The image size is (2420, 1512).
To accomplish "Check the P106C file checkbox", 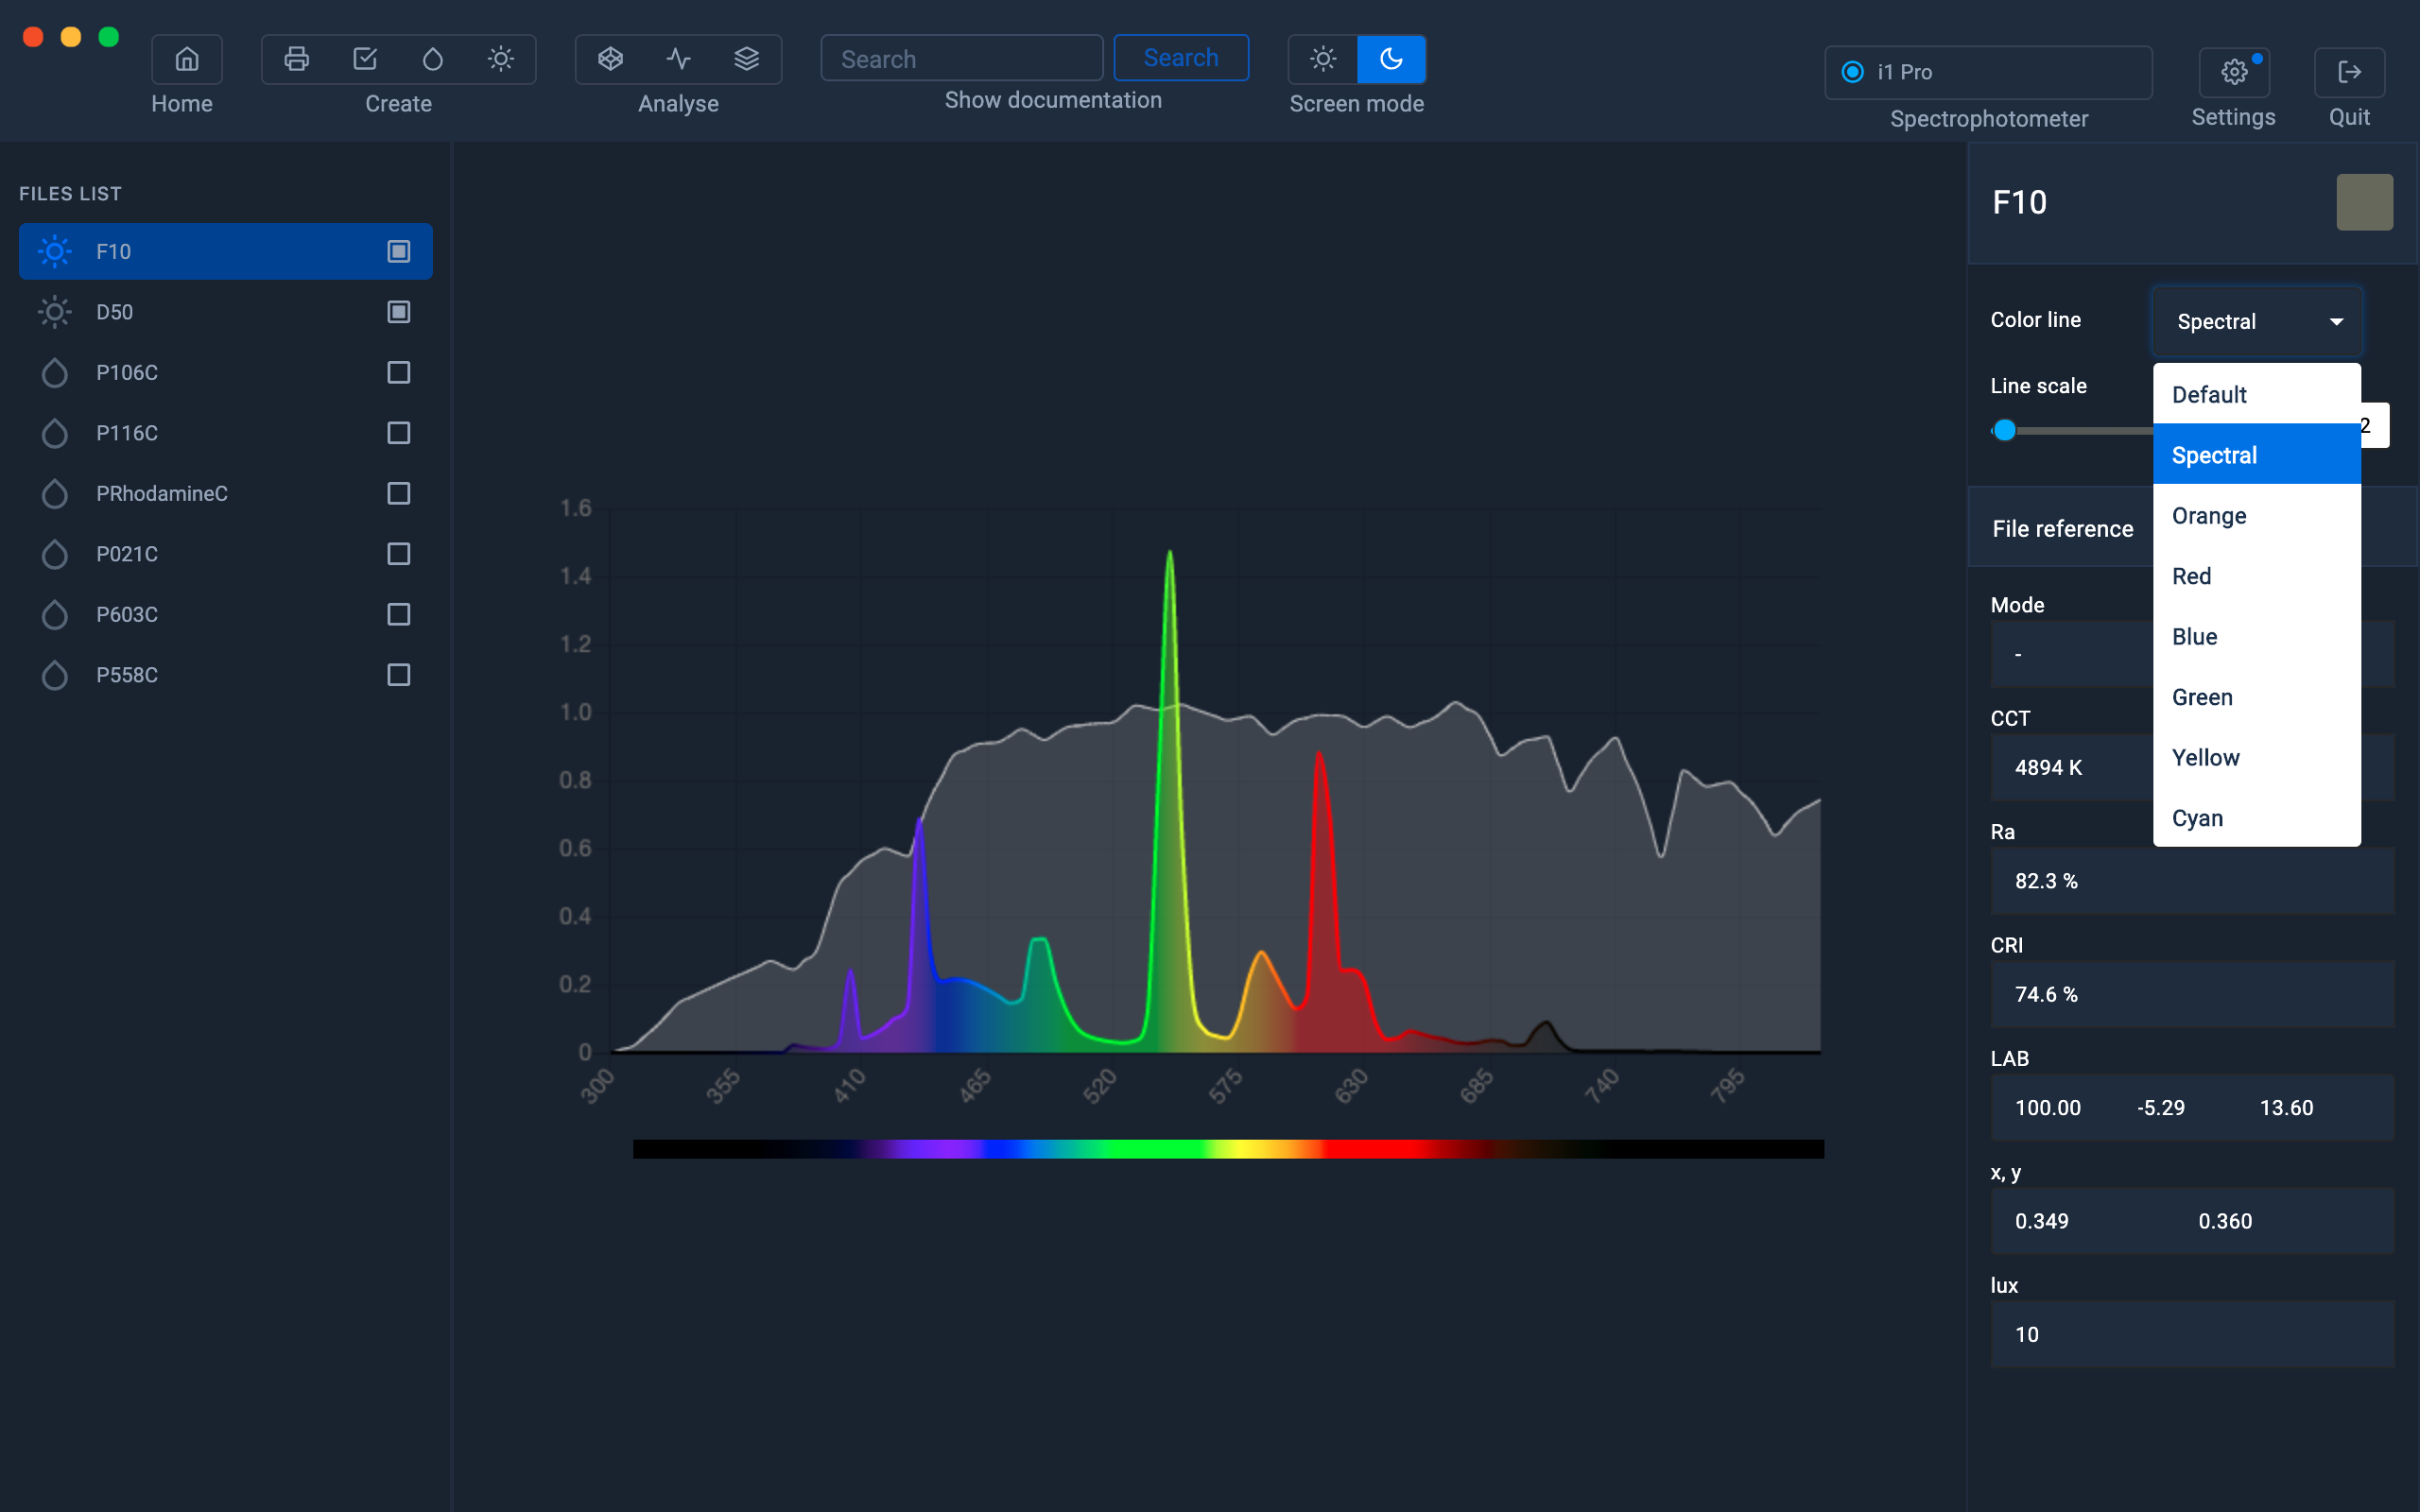I will click(399, 372).
